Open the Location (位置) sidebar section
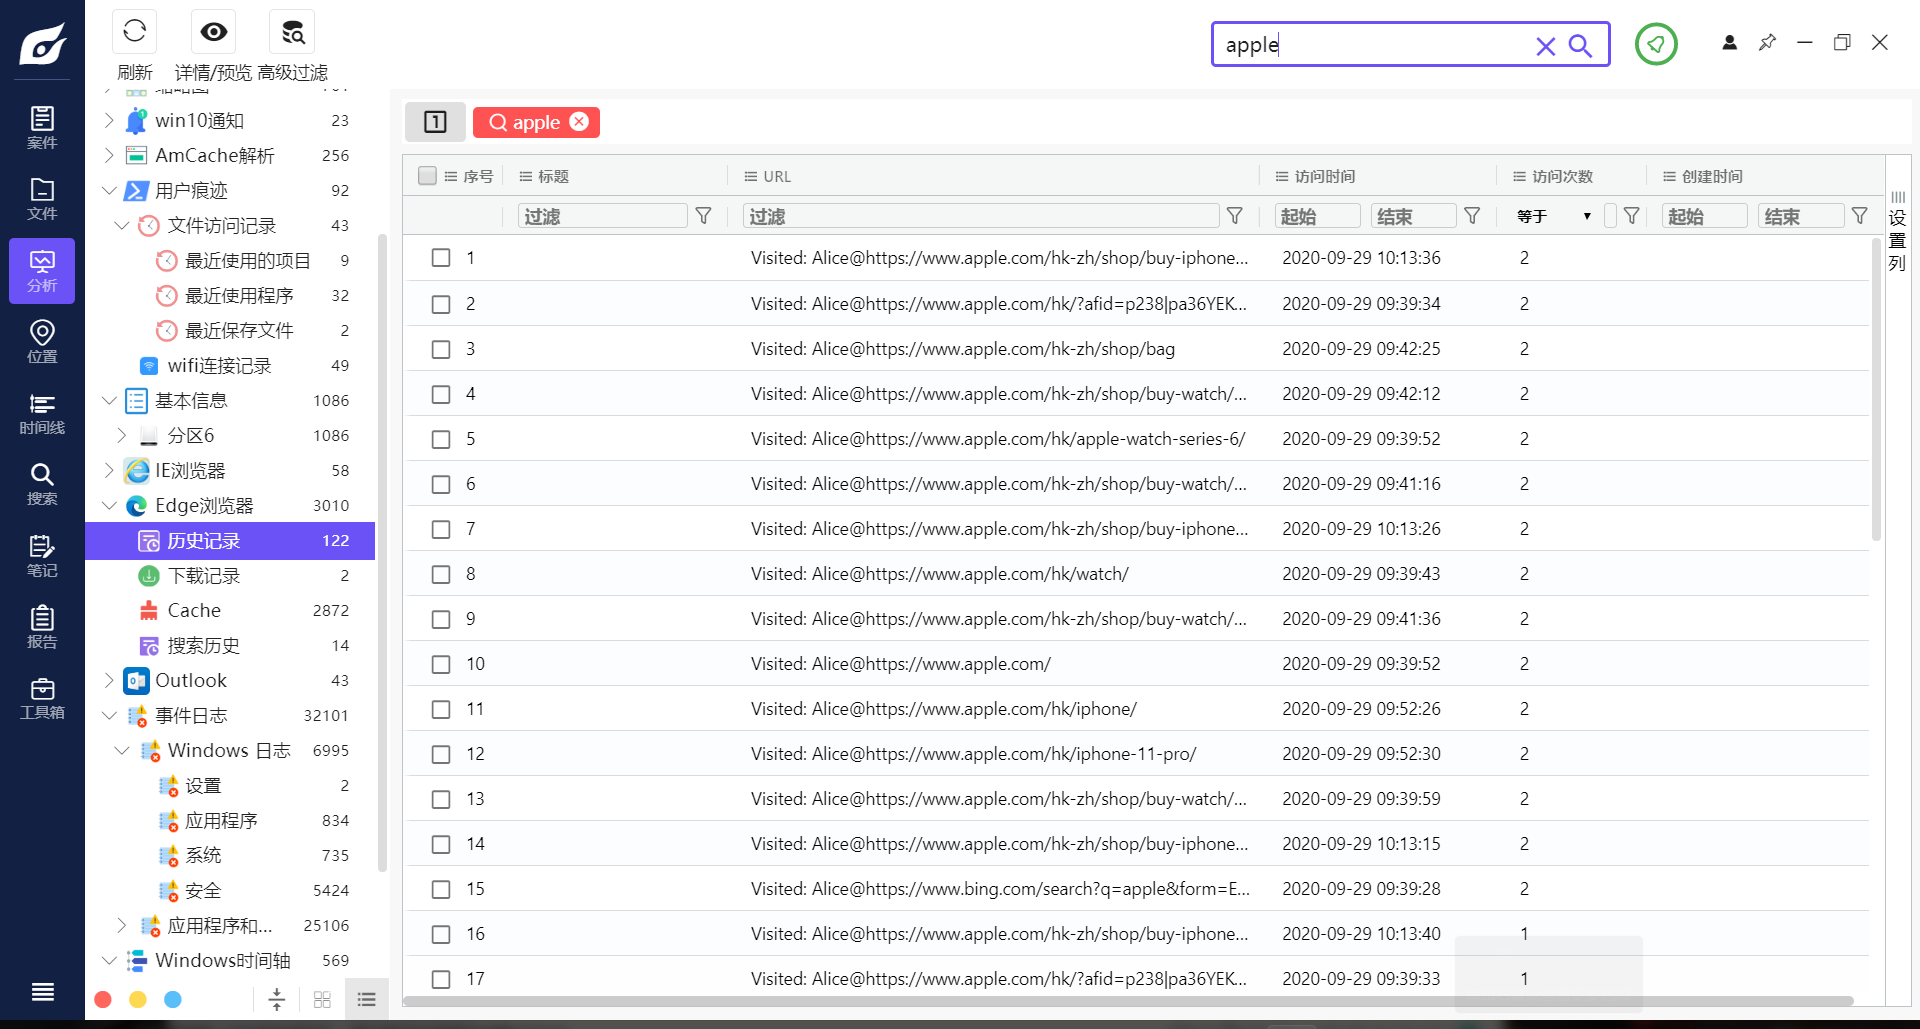The image size is (1920, 1029). point(42,342)
